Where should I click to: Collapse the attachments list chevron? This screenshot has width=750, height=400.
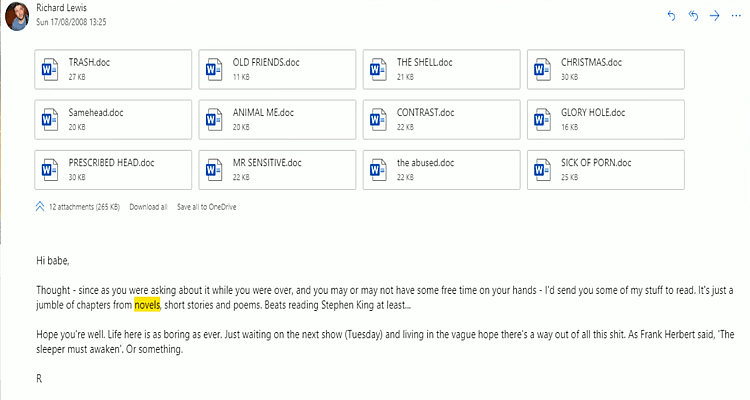[39, 207]
